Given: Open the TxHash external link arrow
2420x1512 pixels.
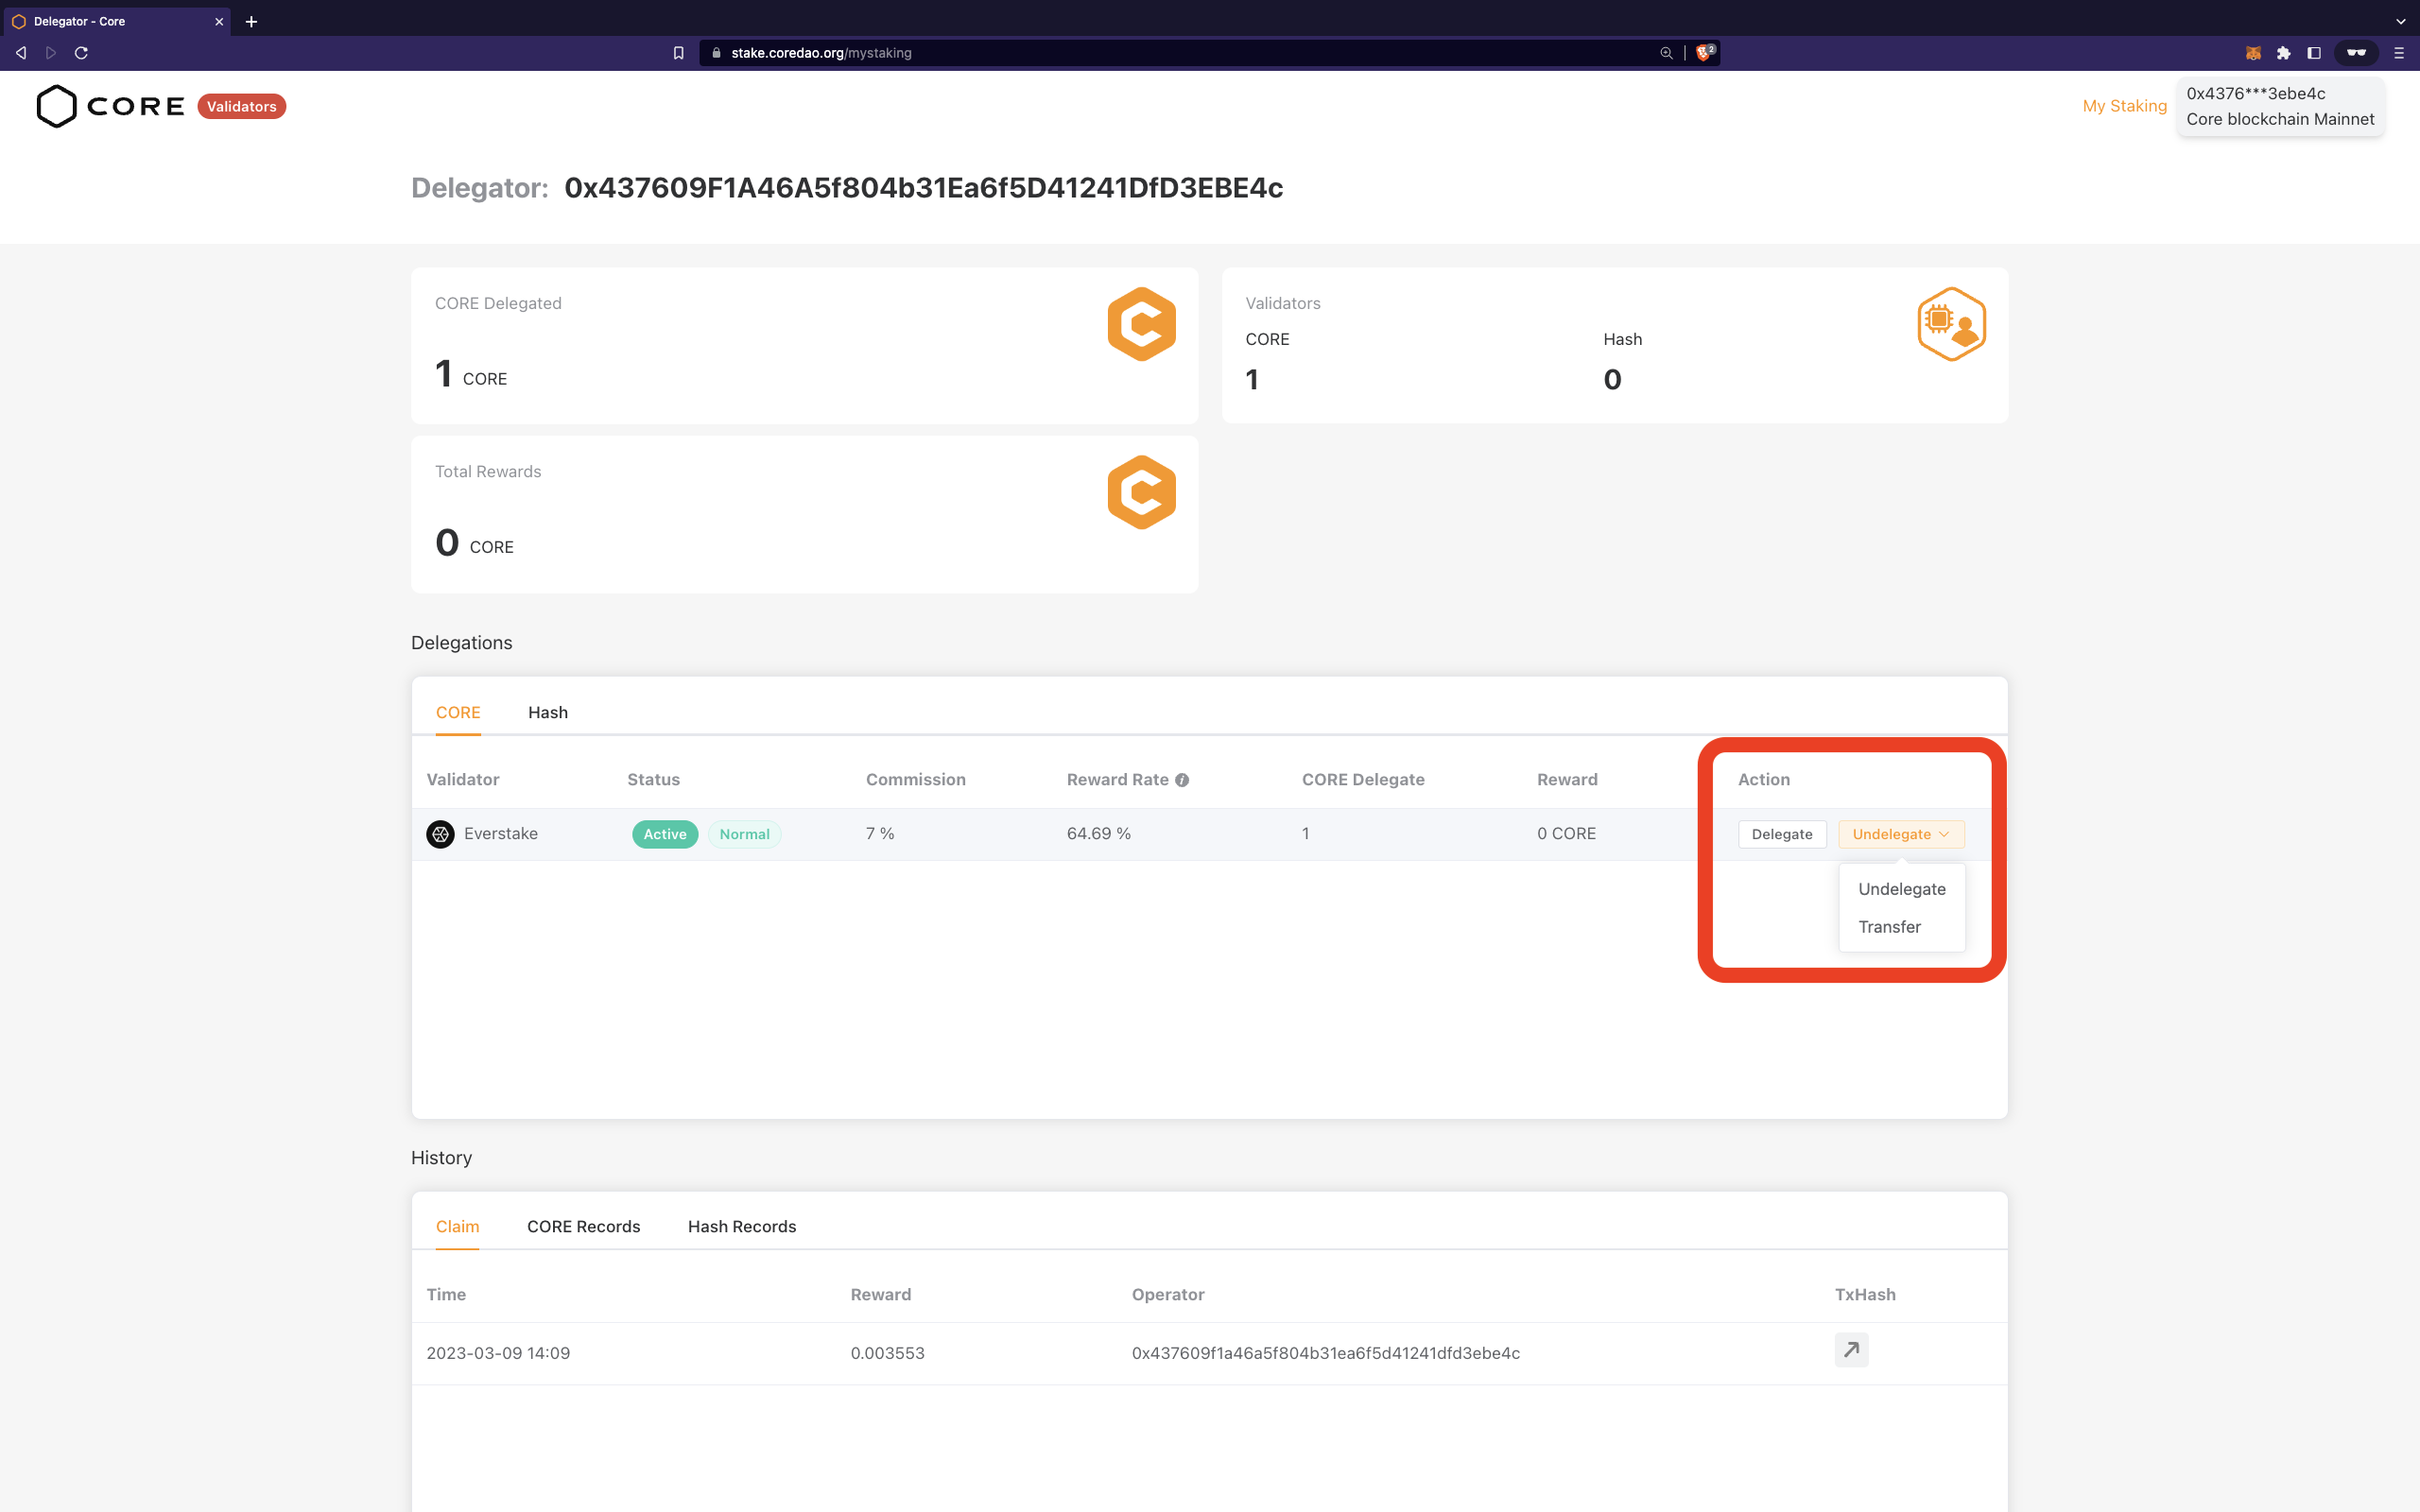Looking at the screenshot, I should [1851, 1349].
